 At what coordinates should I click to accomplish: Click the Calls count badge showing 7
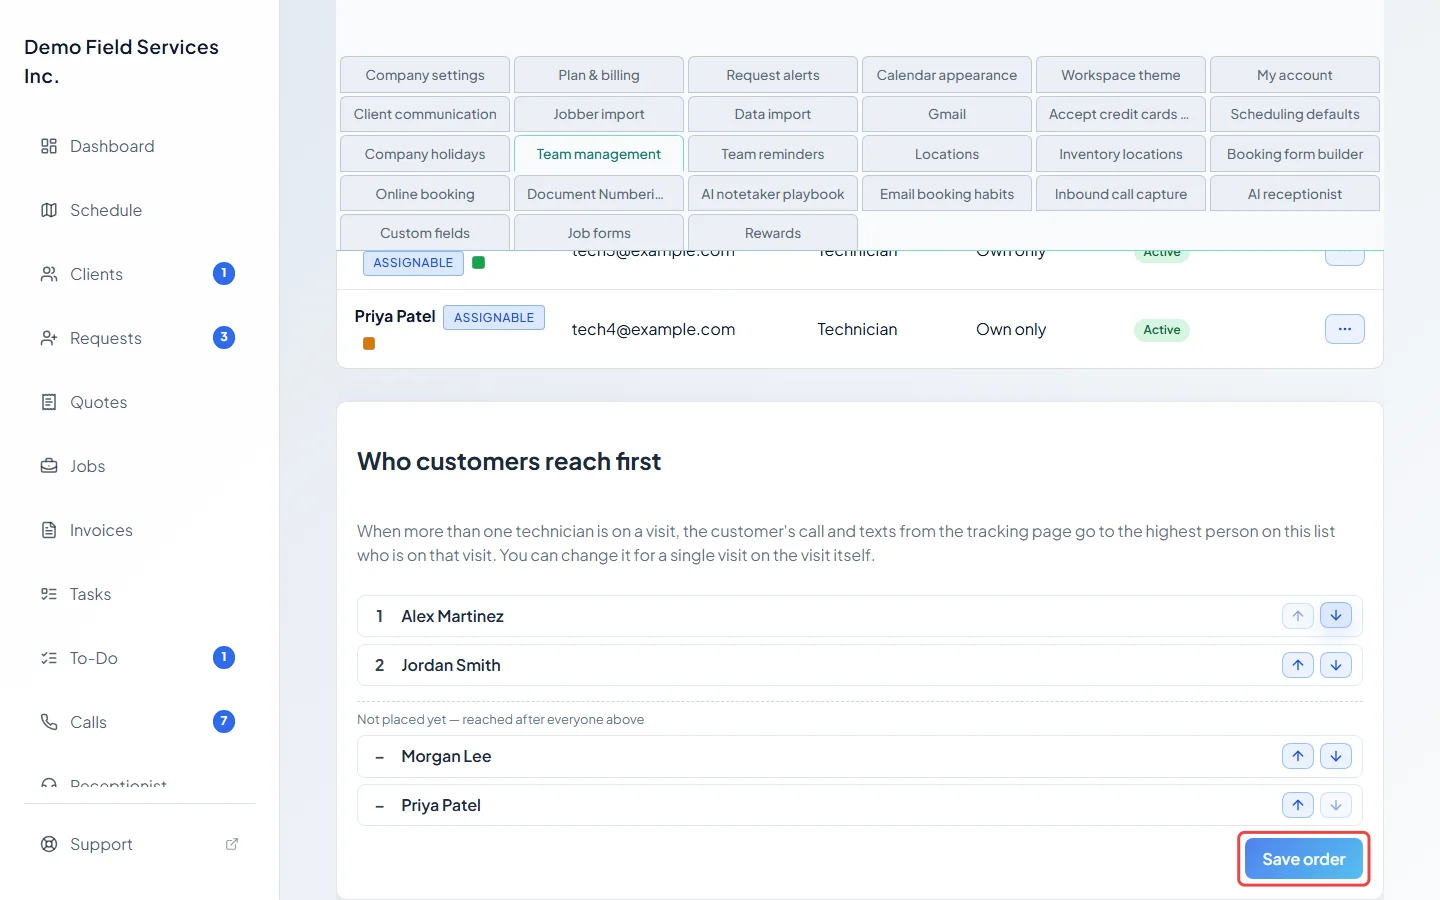(x=224, y=721)
